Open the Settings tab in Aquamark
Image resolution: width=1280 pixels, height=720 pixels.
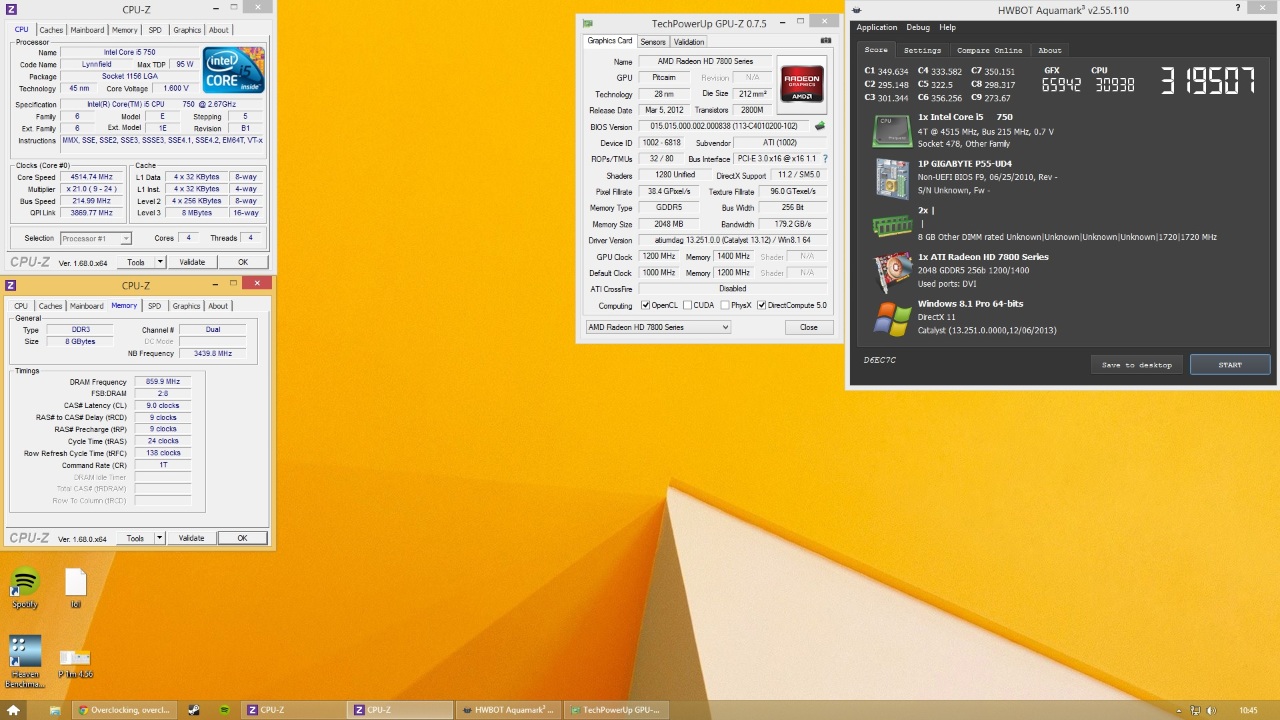(x=922, y=50)
